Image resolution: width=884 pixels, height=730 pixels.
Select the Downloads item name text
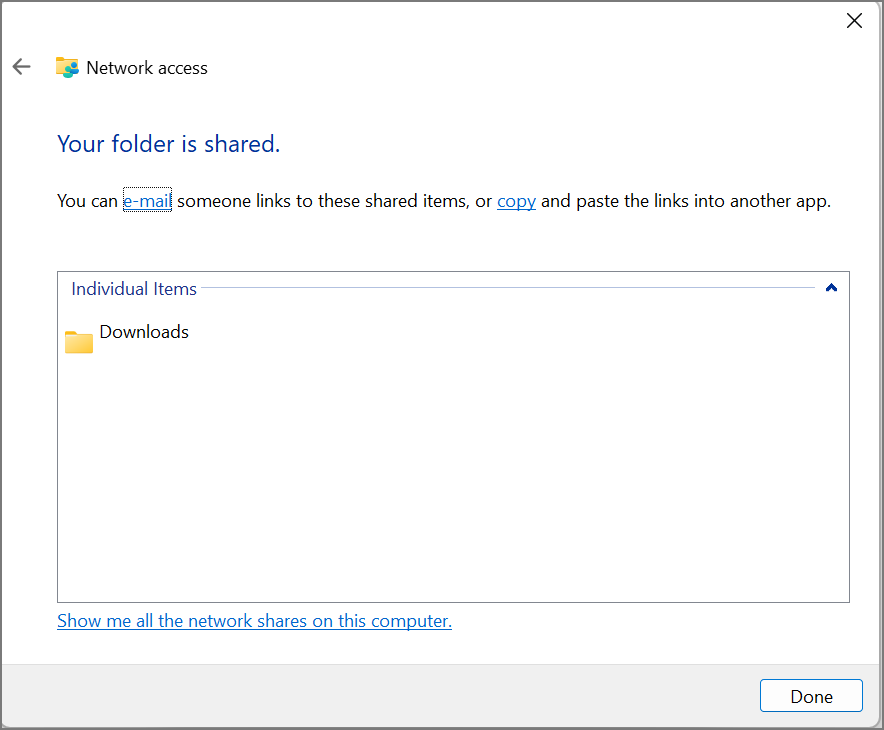(x=144, y=332)
